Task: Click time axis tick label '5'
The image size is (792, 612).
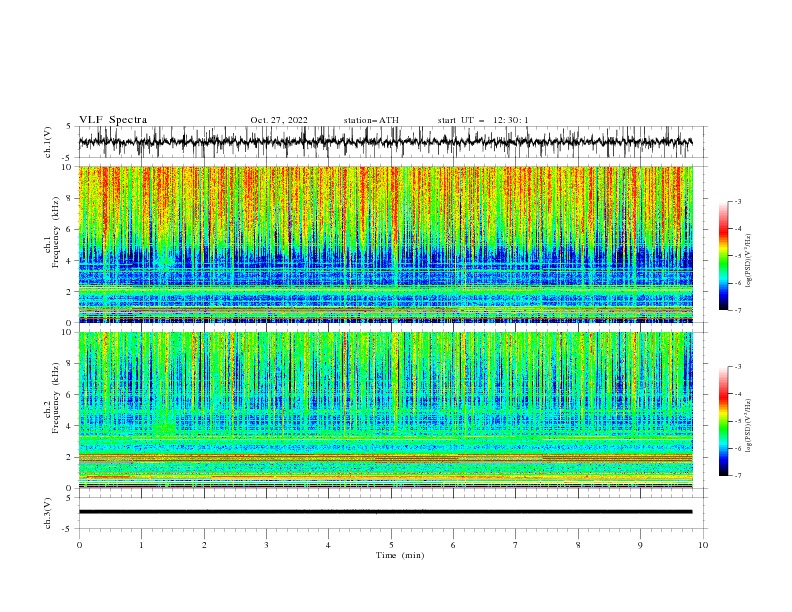Action: pos(391,545)
